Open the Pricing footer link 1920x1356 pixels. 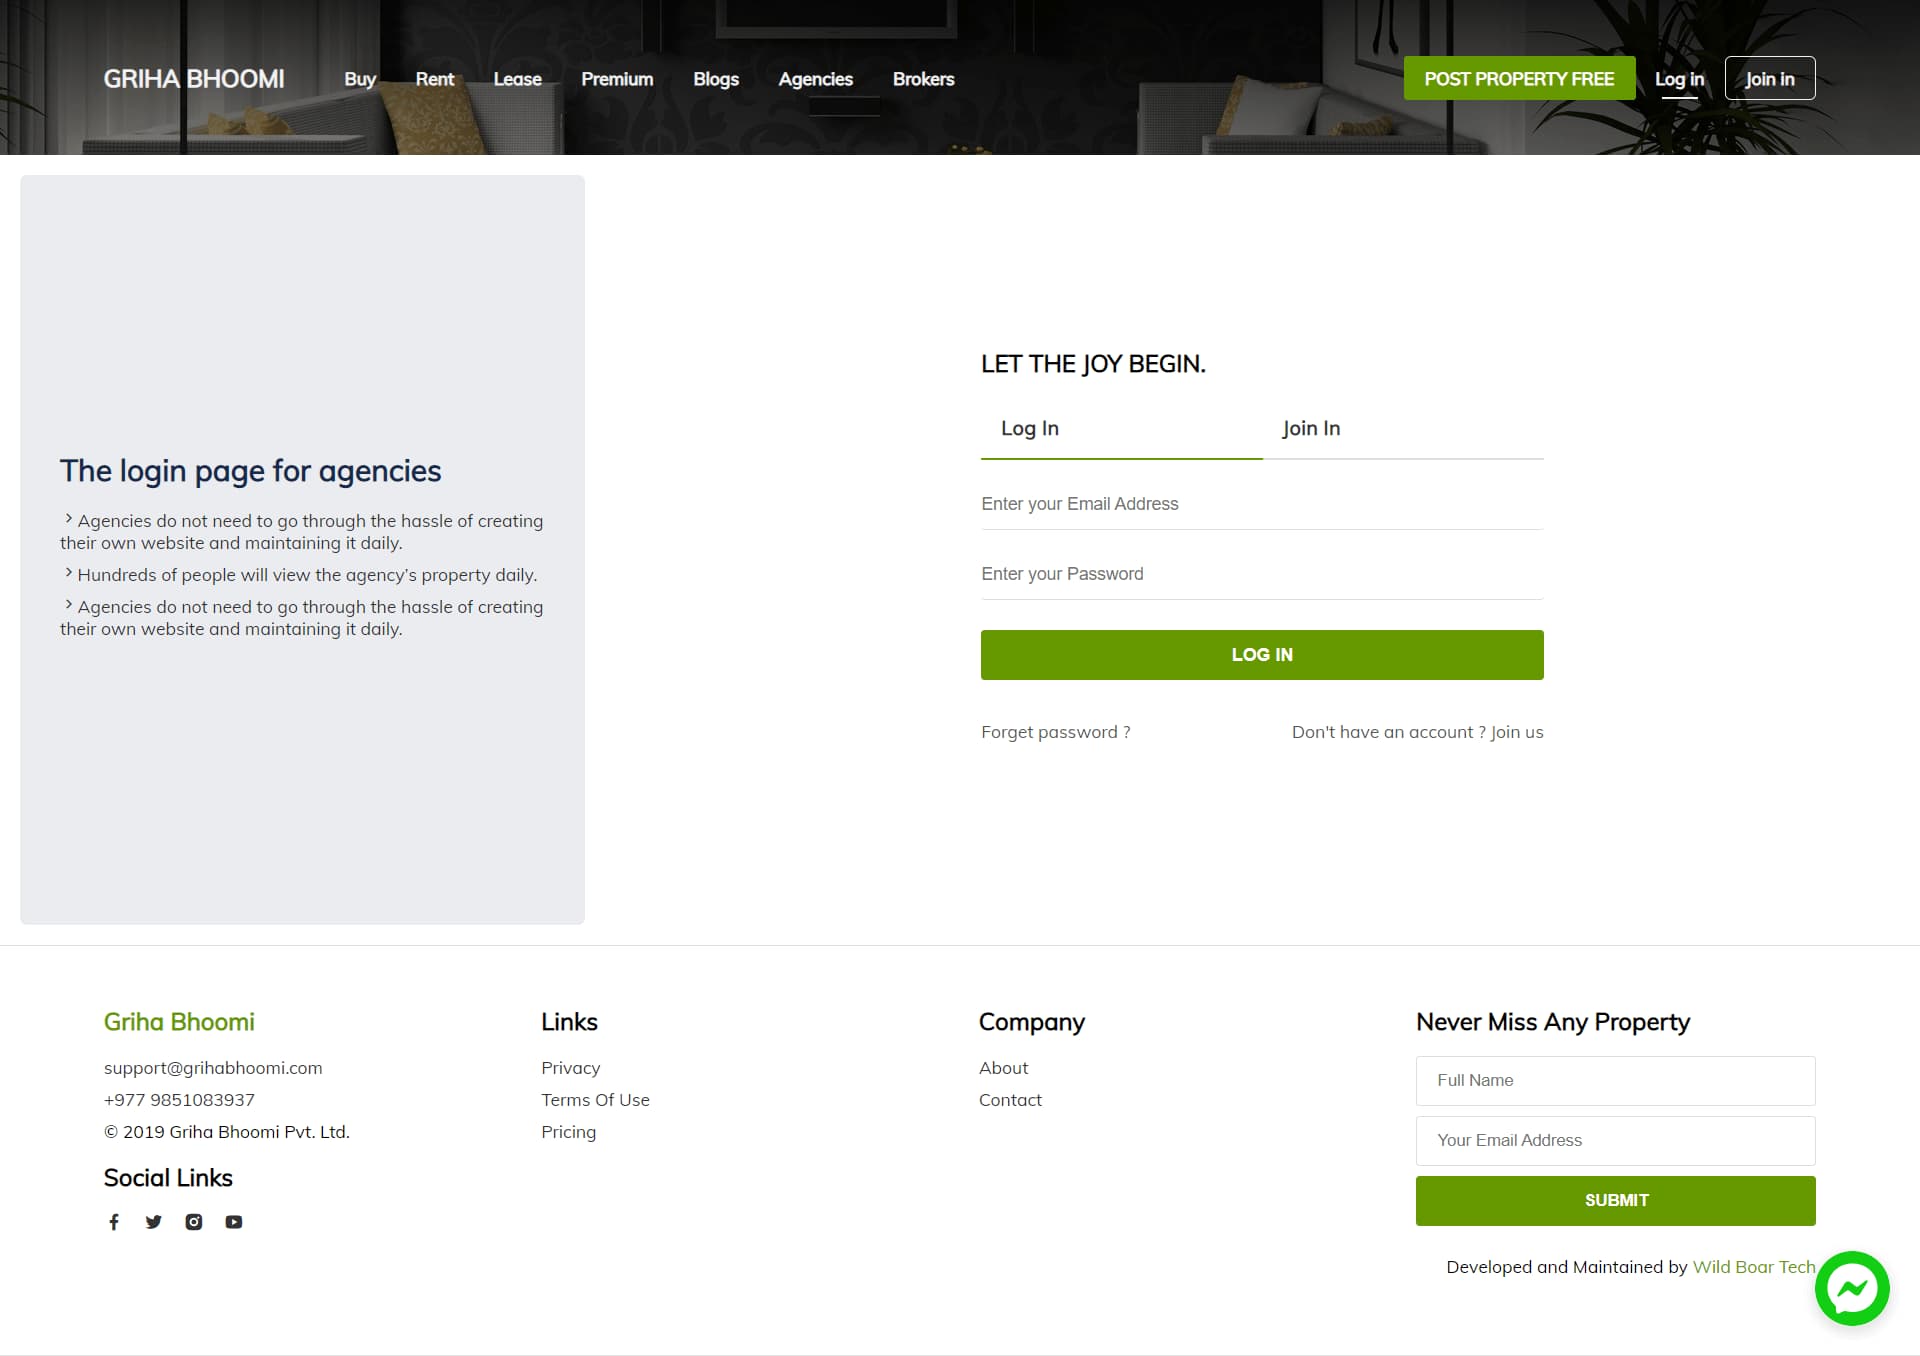point(569,1132)
